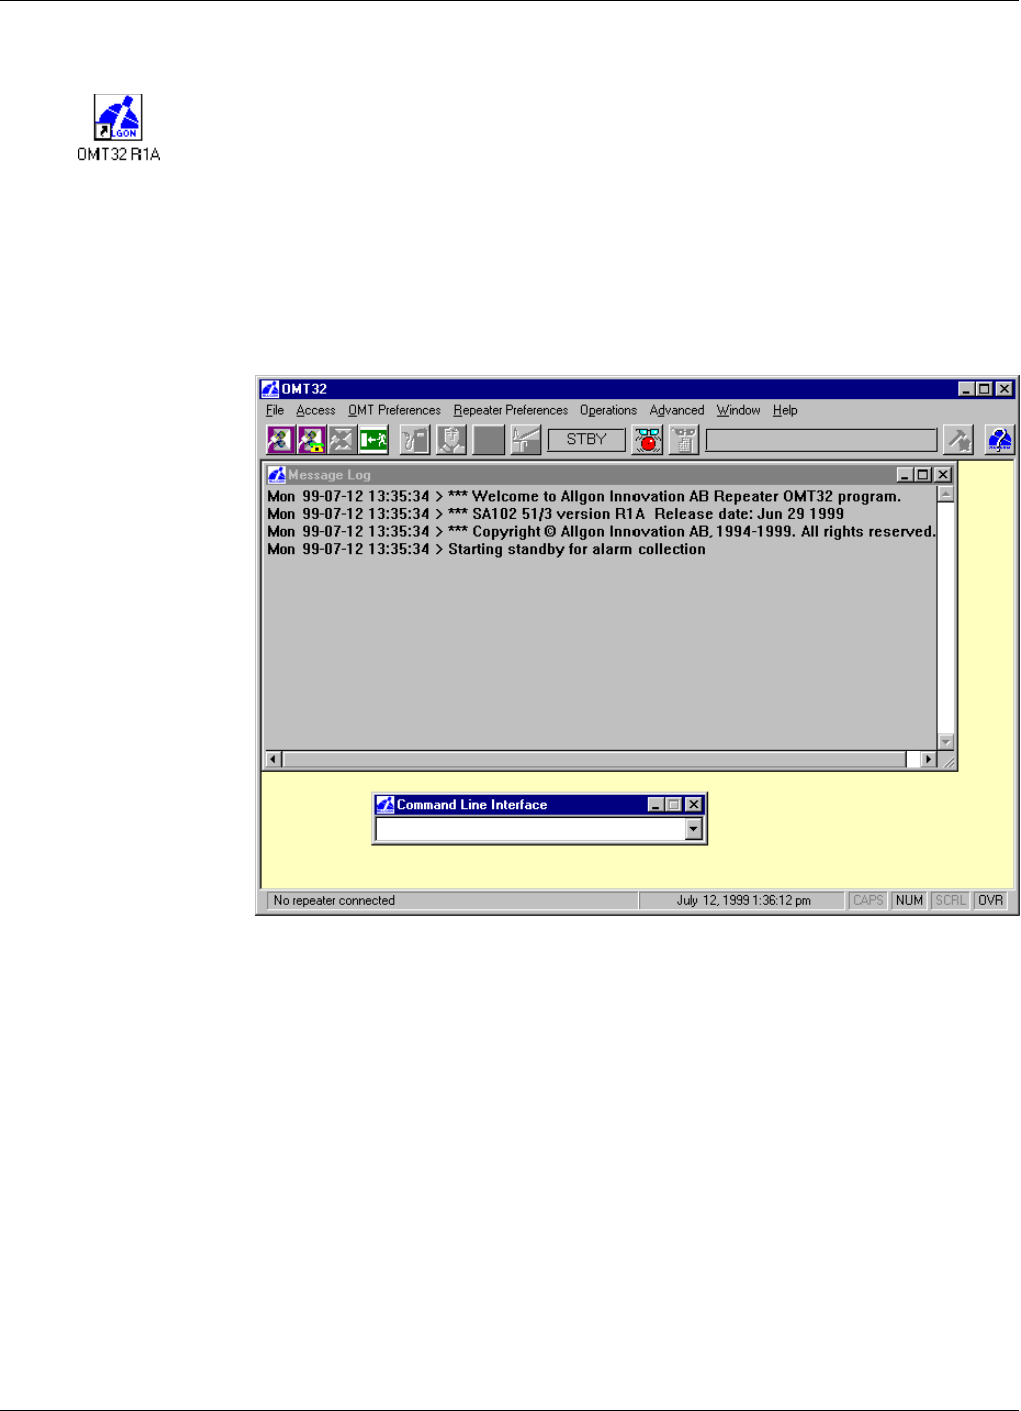Open the File menu
This screenshot has height=1411, width=1021.
pos(275,410)
